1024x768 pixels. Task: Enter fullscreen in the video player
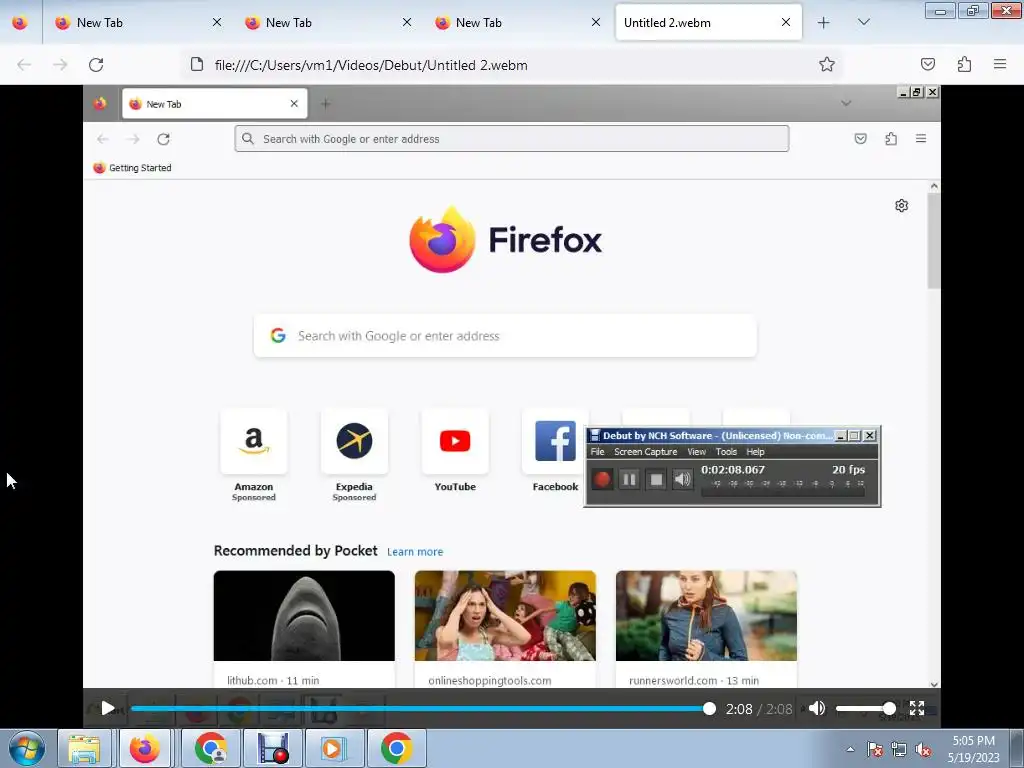click(x=917, y=709)
